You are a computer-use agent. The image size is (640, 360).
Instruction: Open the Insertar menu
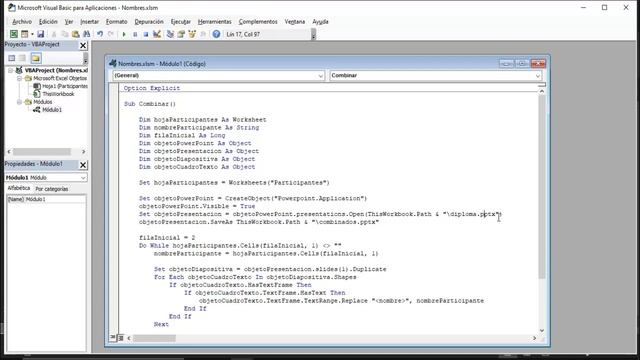[x=89, y=22]
